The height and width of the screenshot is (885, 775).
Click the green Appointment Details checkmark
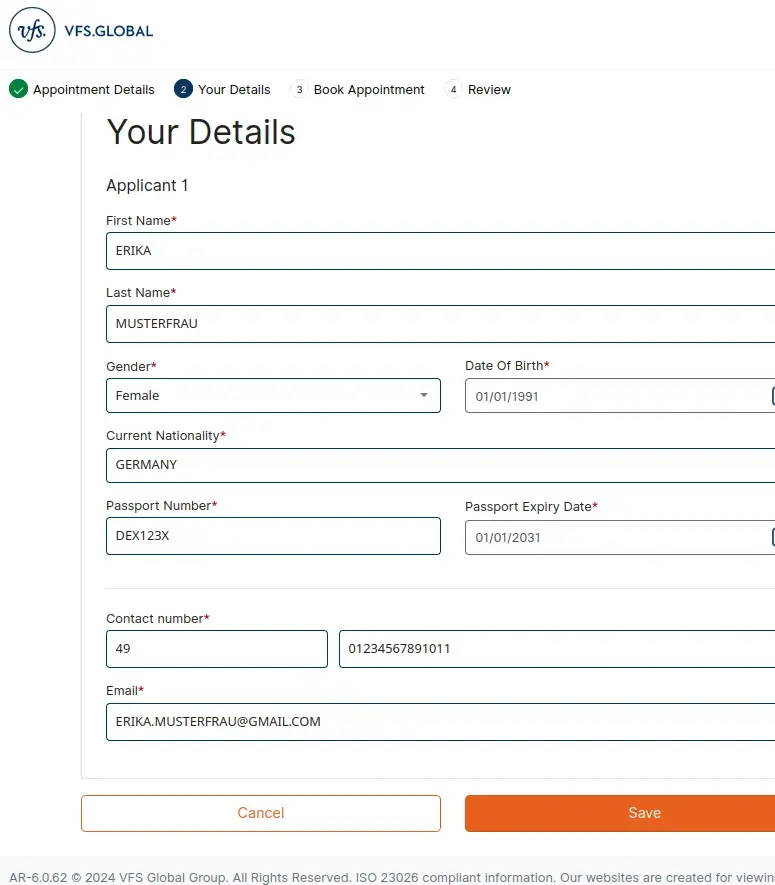click(17, 89)
